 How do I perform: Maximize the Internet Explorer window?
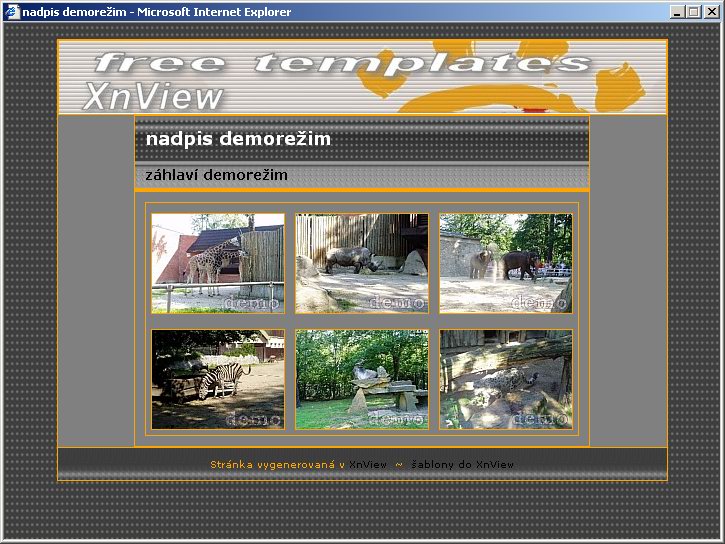point(694,12)
